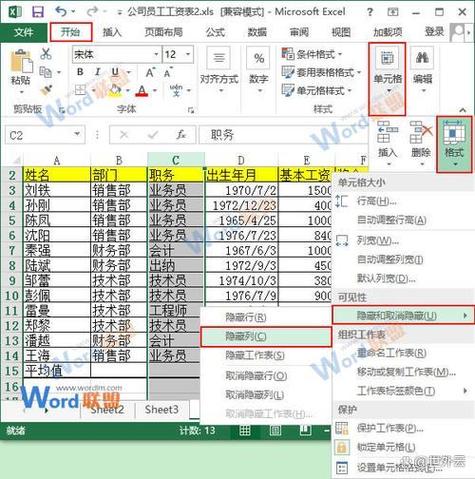Click the formula bar cancel X icon
The height and width of the screenshot is (479, 475).
[124, 135]
